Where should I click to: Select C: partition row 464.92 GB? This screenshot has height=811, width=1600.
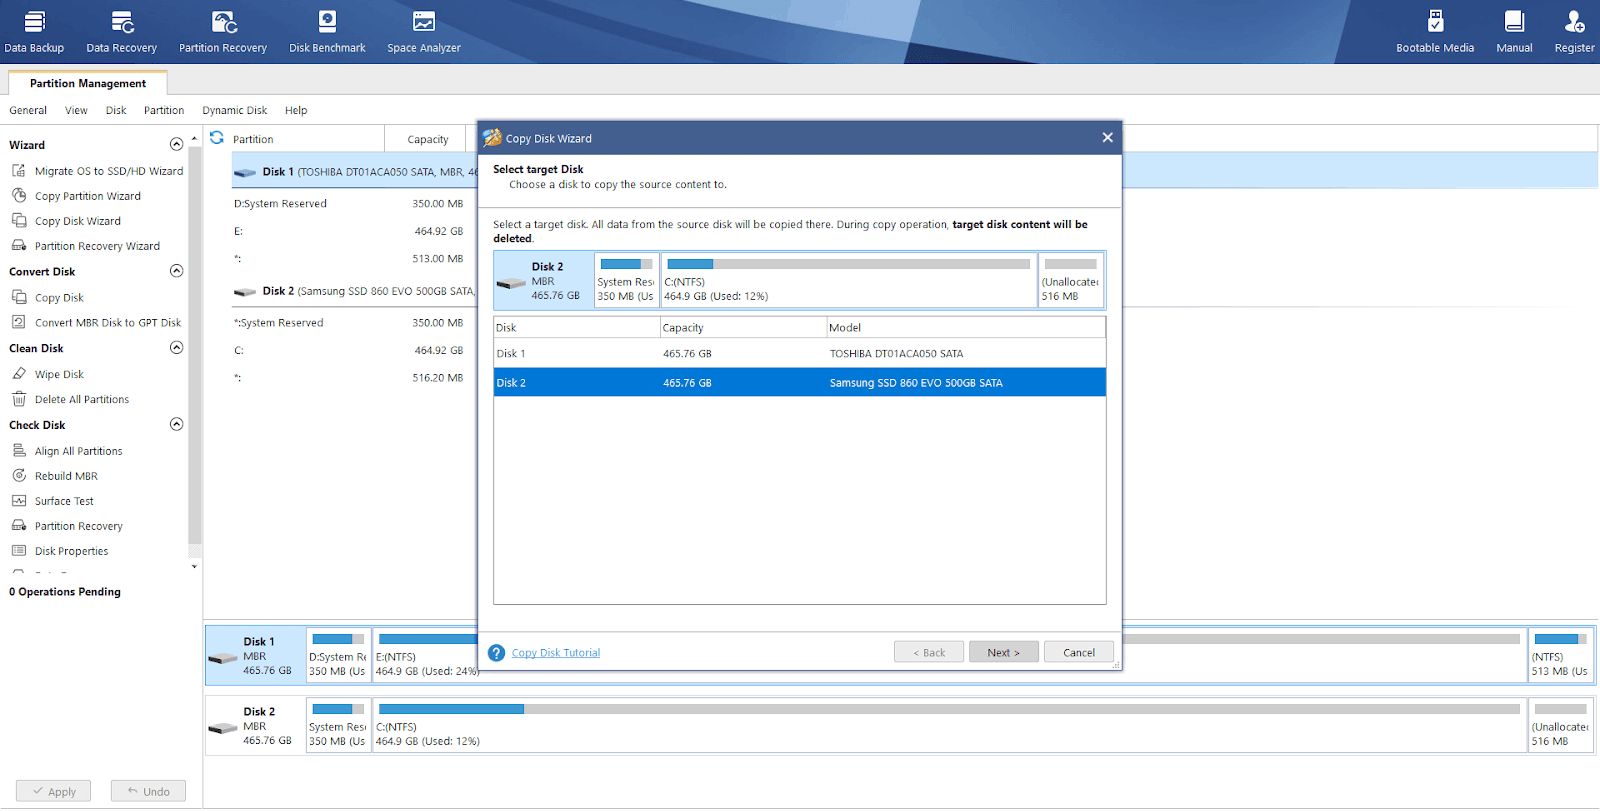tap(354, 350)
